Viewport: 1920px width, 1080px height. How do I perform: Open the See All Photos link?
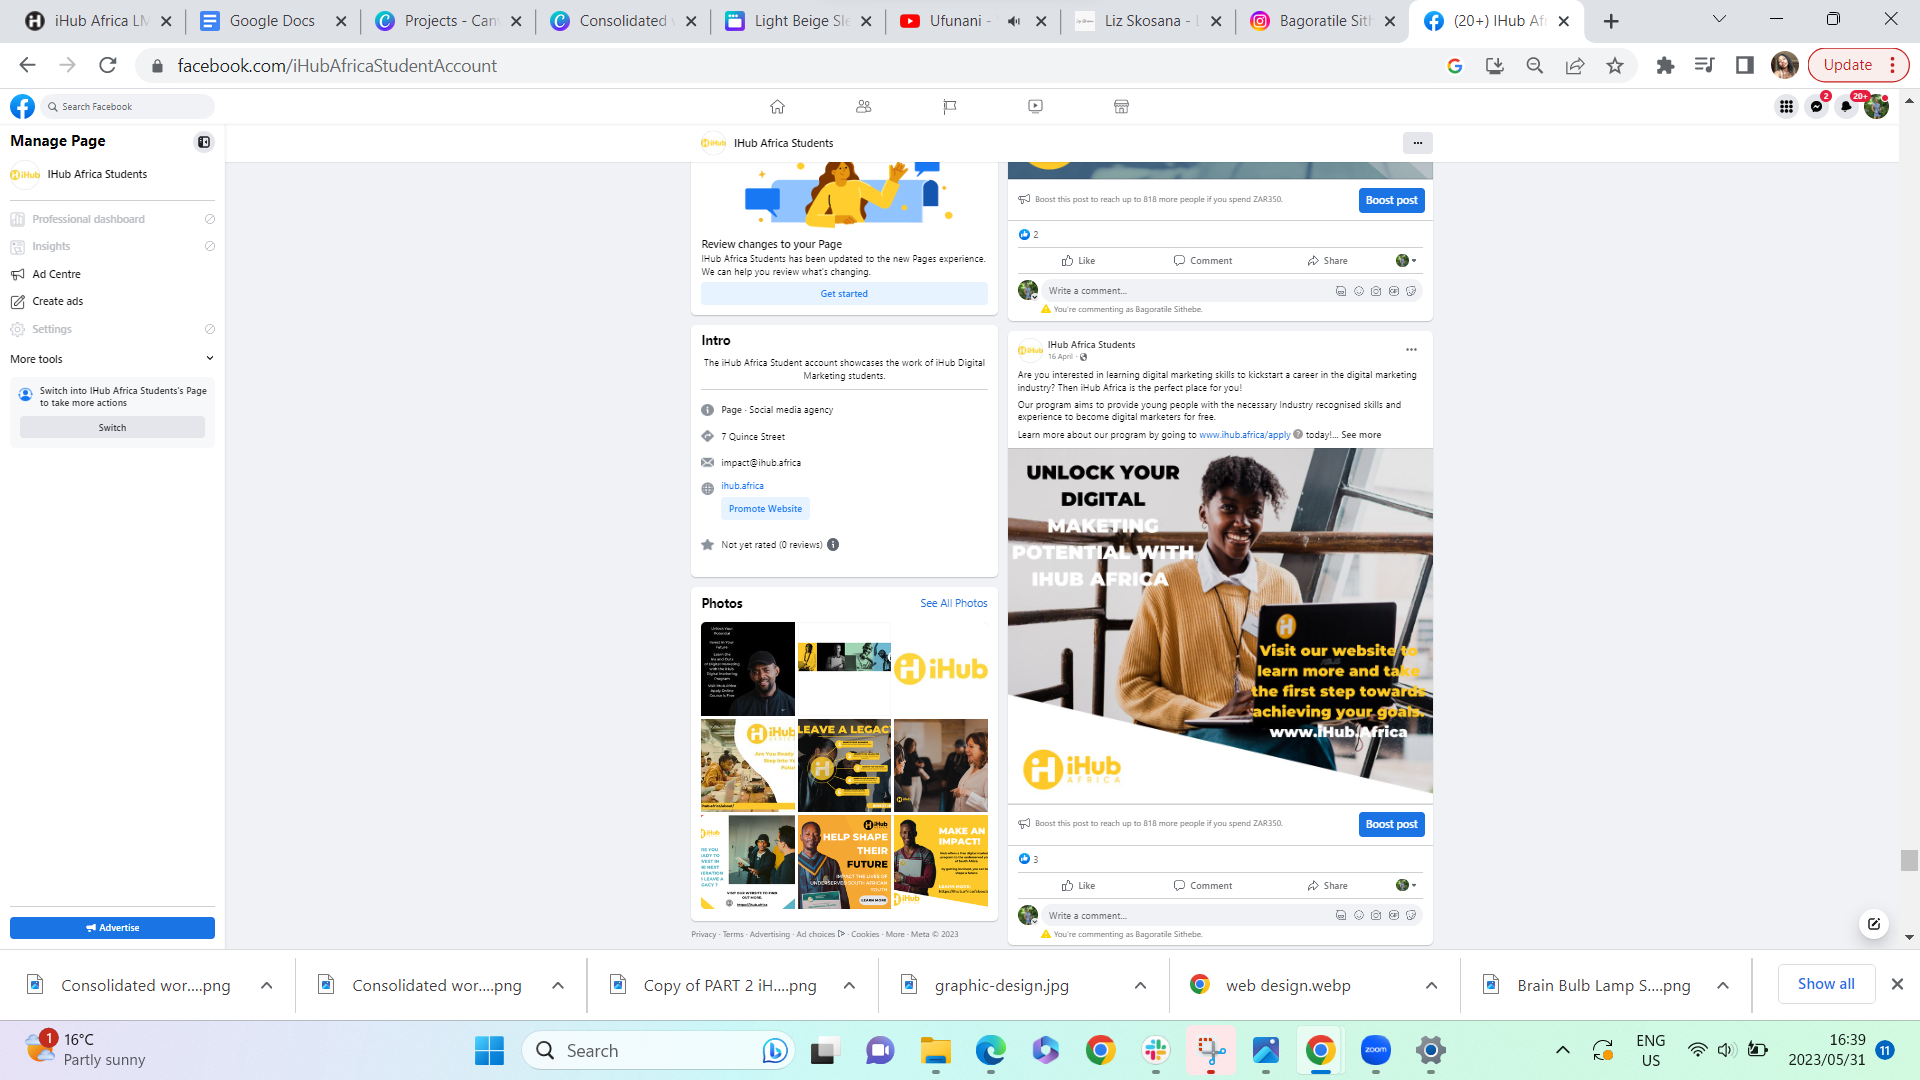point(953,604)
